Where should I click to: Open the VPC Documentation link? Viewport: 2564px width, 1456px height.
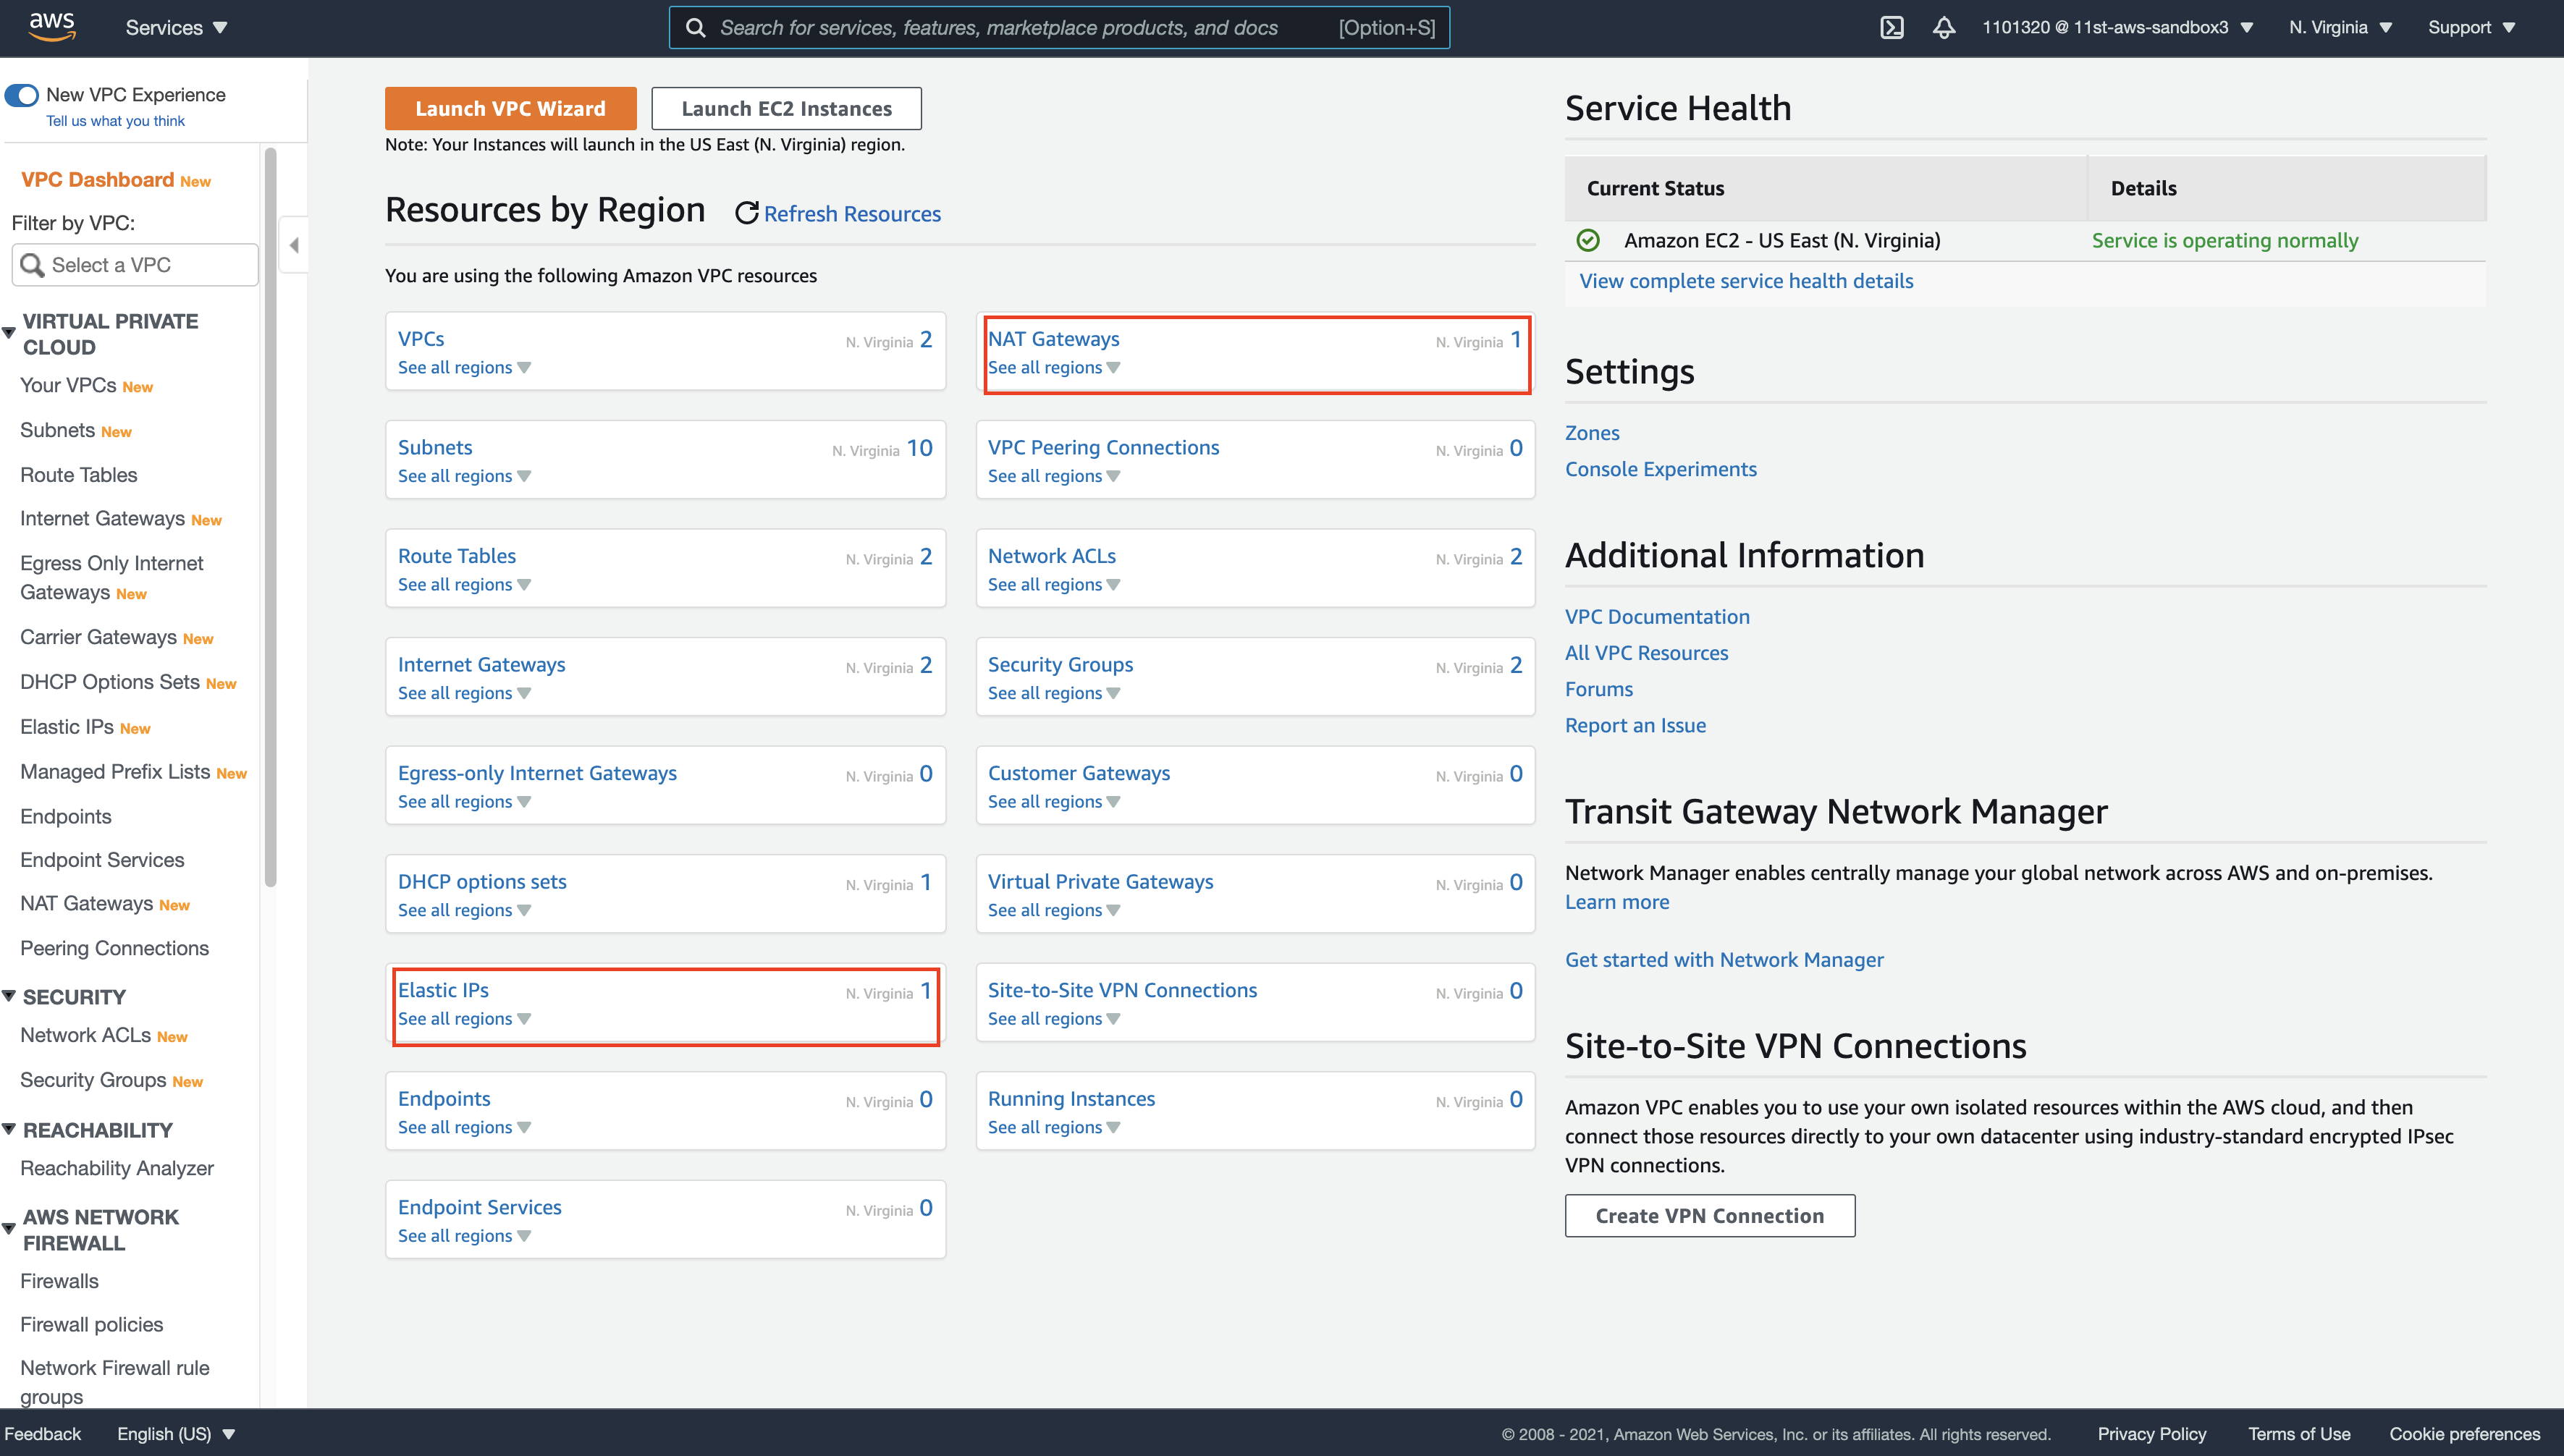tap(1657, 617)
